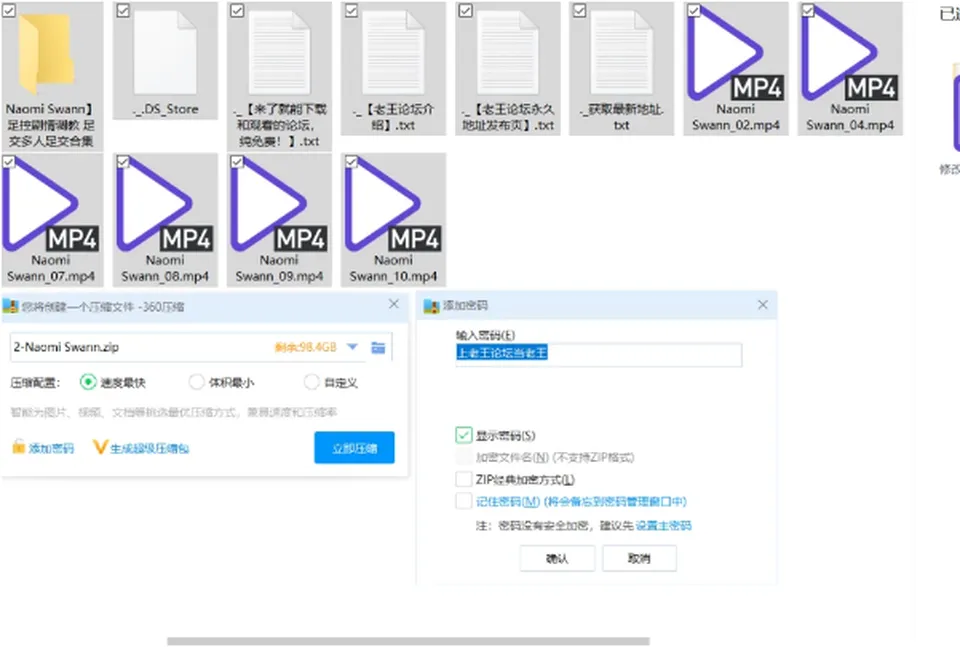The height and width of the screenshot is (647, 960).
Task: Confirm the password with the 确认 button
Action: click(557, 558)
